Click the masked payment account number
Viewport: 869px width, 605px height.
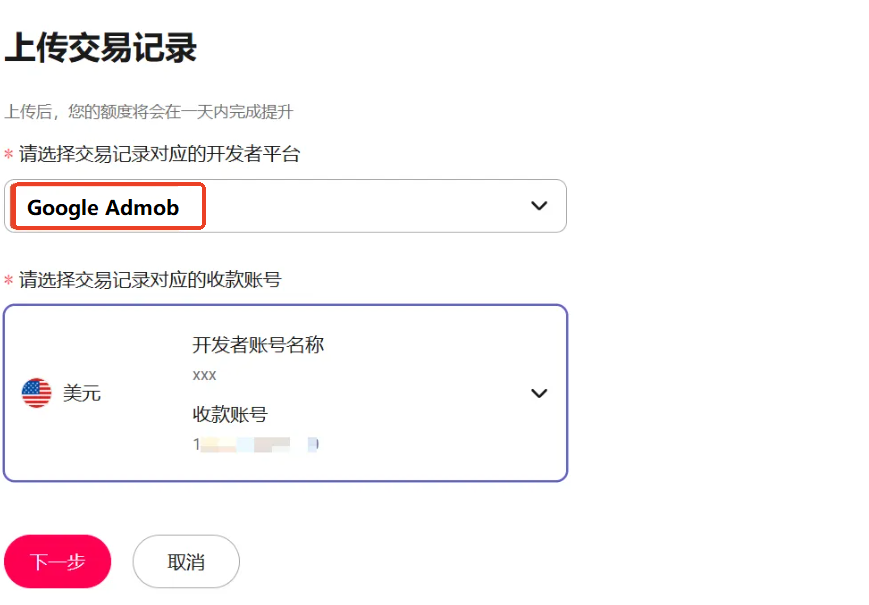click(255, 444)
